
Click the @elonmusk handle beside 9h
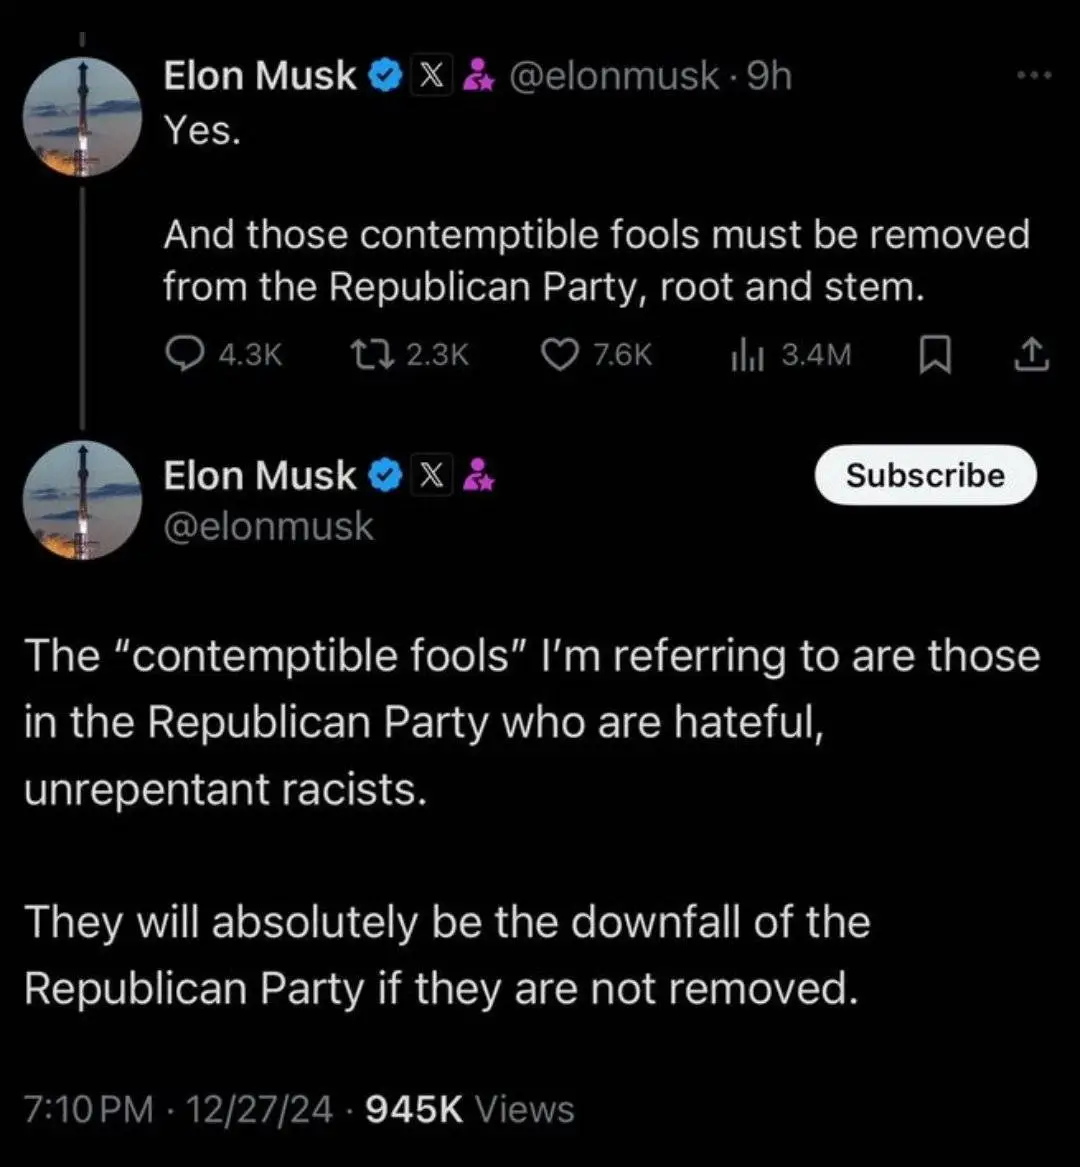(x=615, y=76)
